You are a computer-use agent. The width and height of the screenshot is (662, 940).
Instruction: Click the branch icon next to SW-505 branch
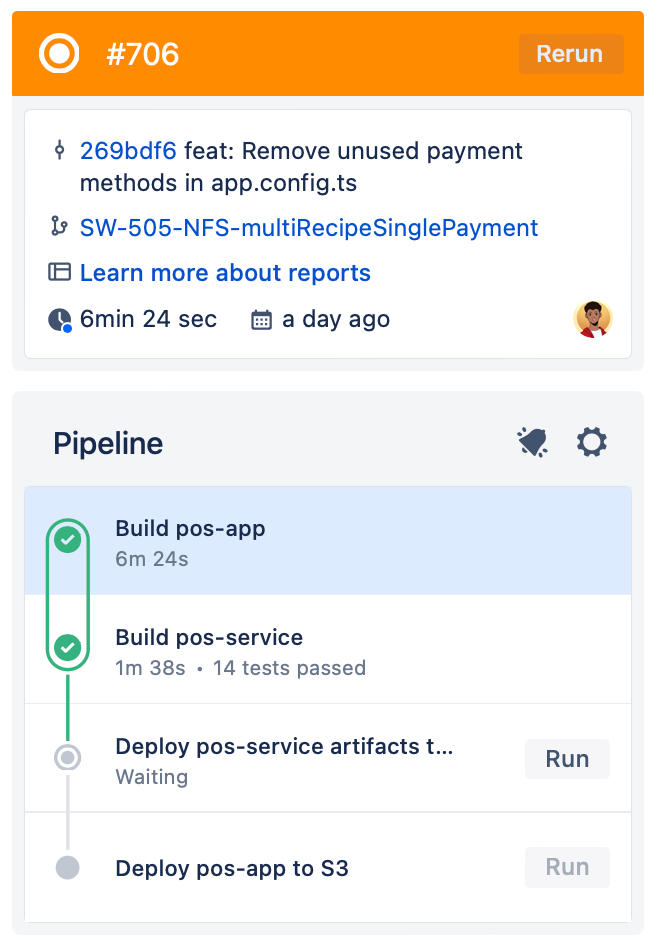coord(59,227)
